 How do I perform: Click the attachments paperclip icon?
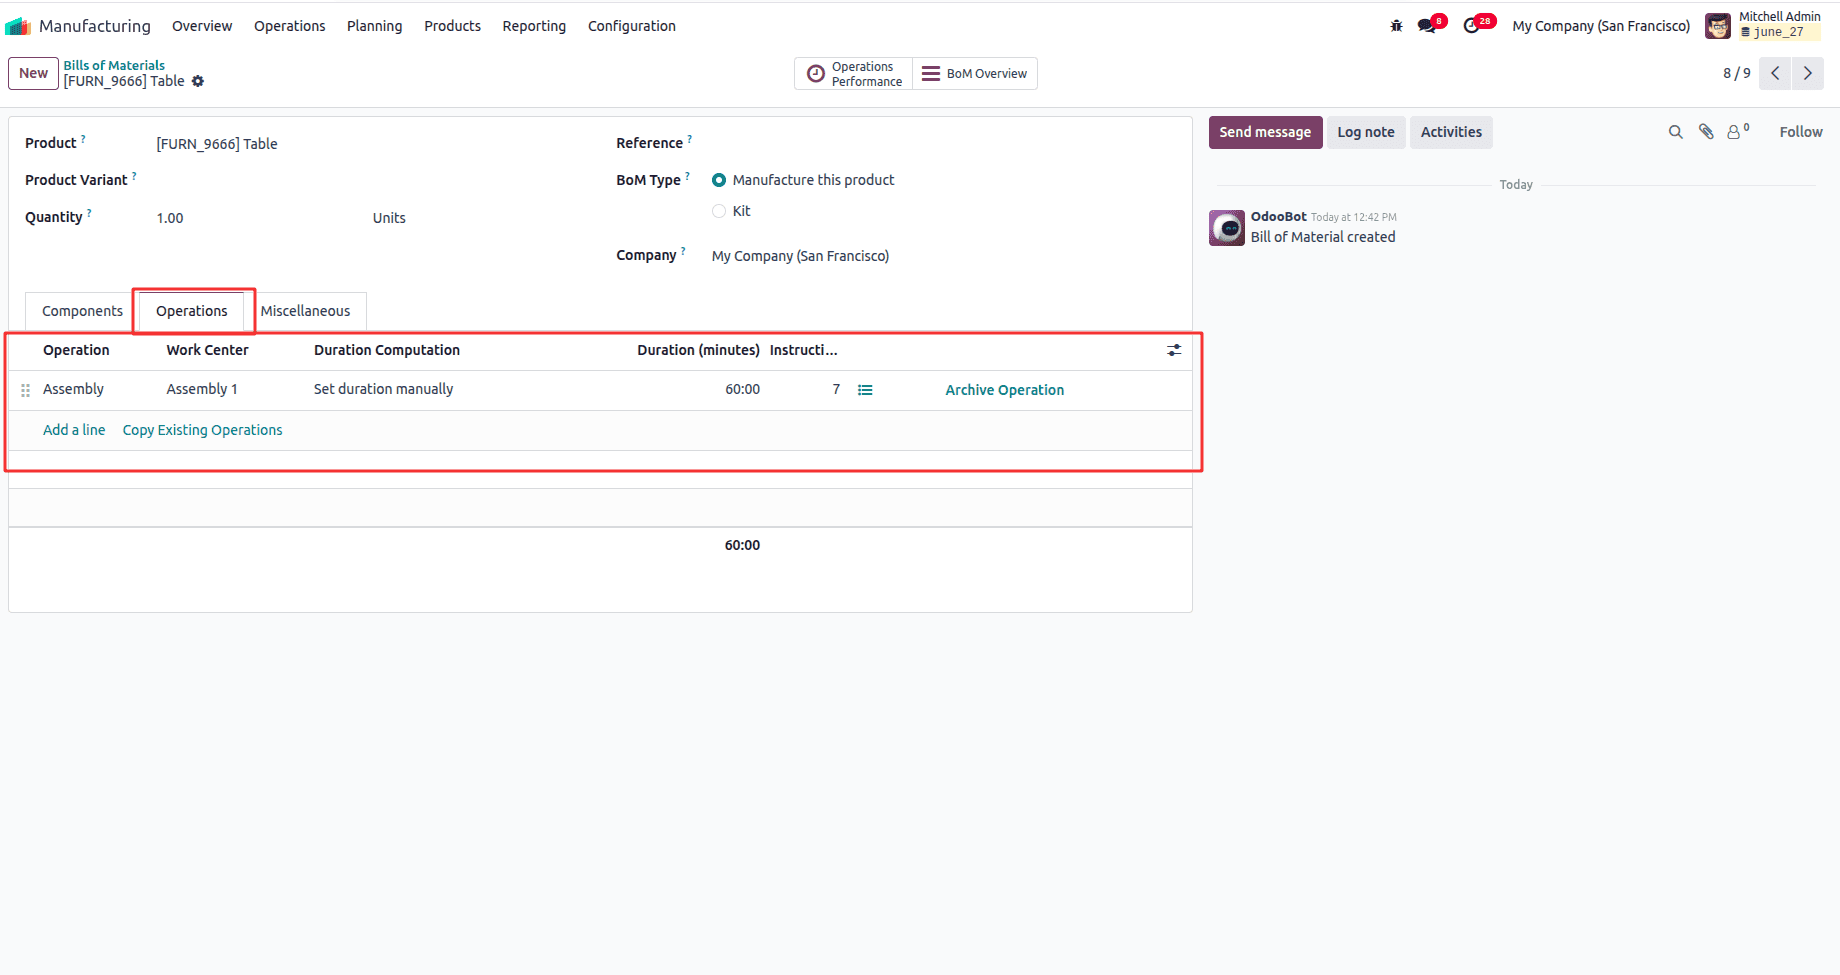(x=1706, y=132)
